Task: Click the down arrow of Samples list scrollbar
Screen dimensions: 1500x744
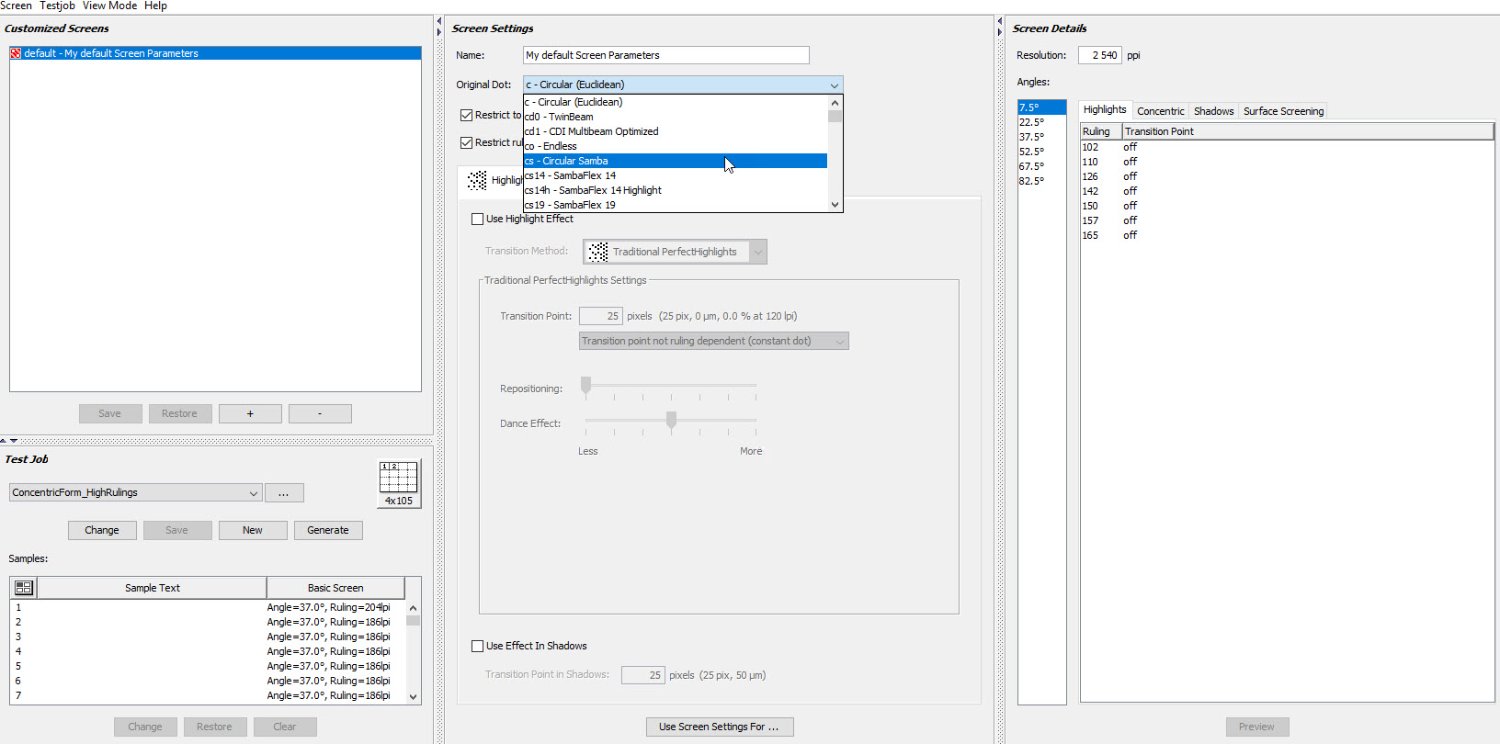Action: click(413, 696)
